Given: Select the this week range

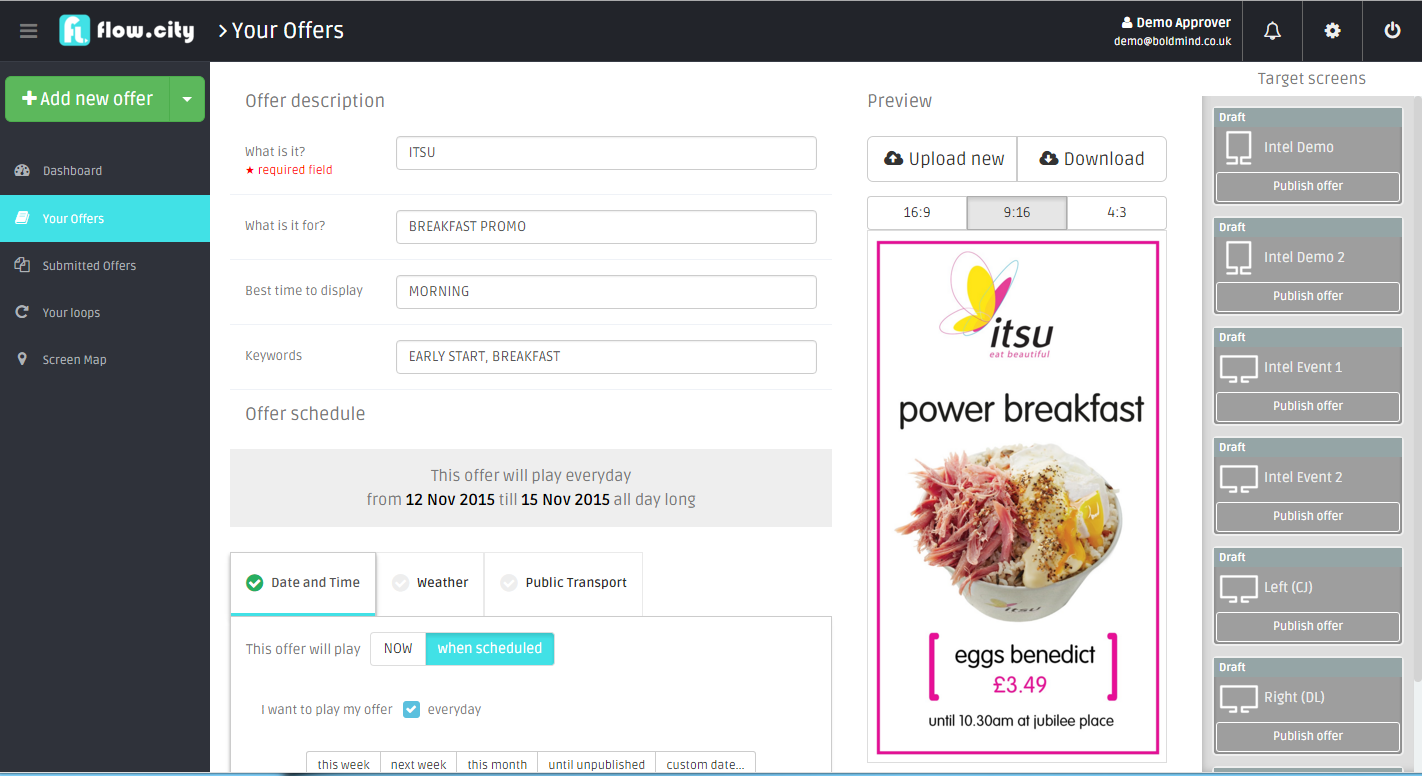Looking at the screenshot, I should 344,764.
